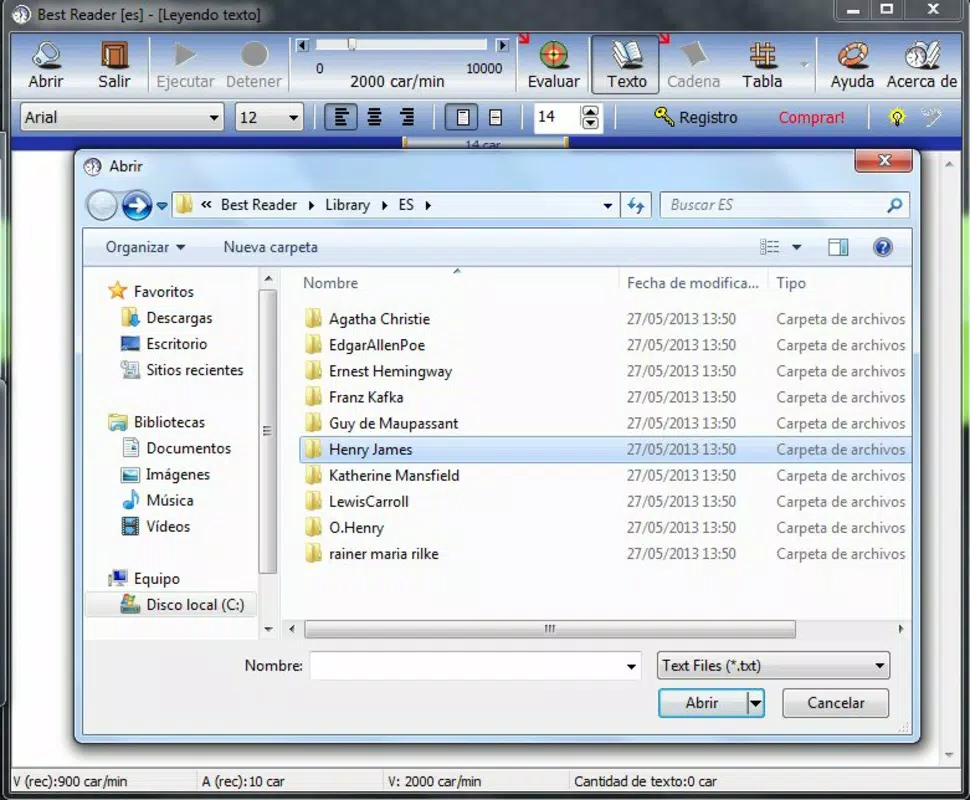Sort by Fecha de modificación header

pyautogui.click(x=692, y=283)
